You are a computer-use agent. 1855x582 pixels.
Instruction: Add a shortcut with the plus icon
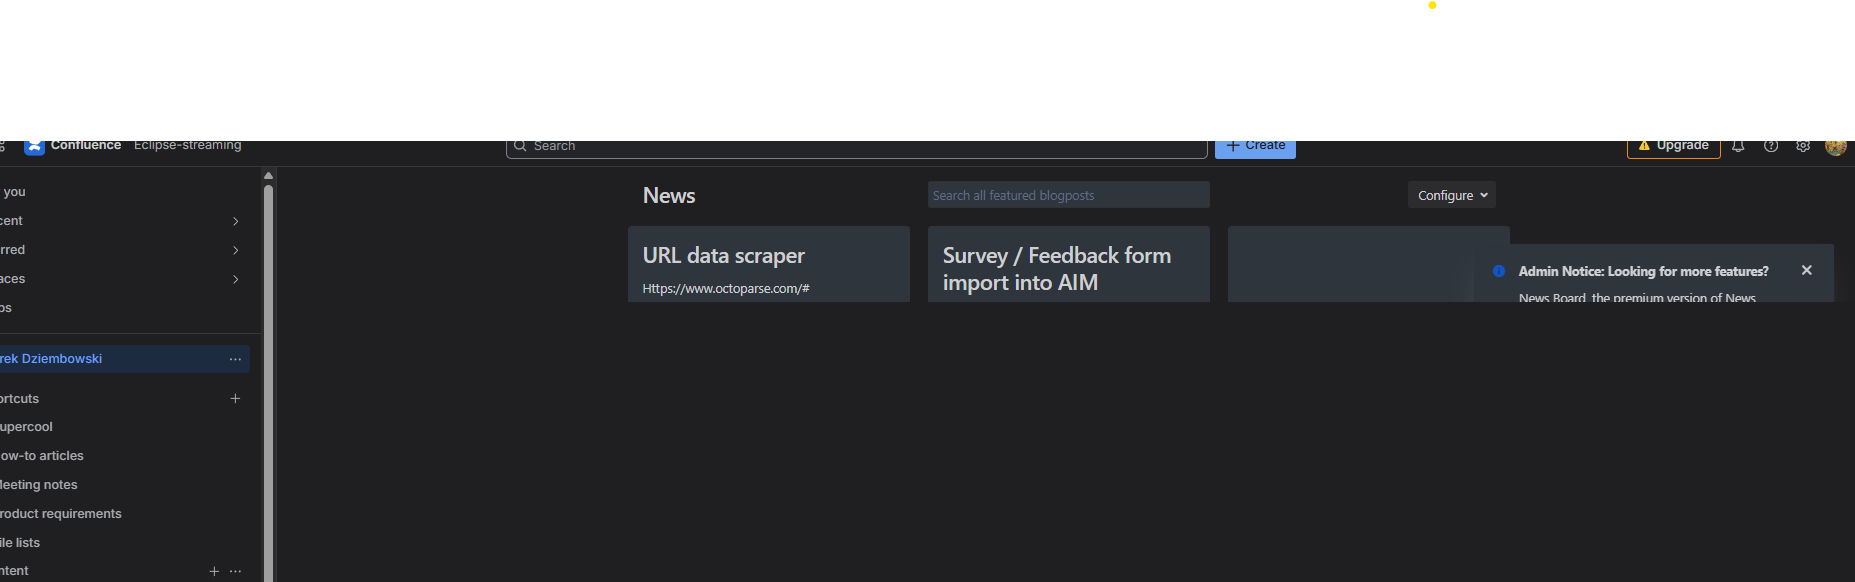pos(235,398)
